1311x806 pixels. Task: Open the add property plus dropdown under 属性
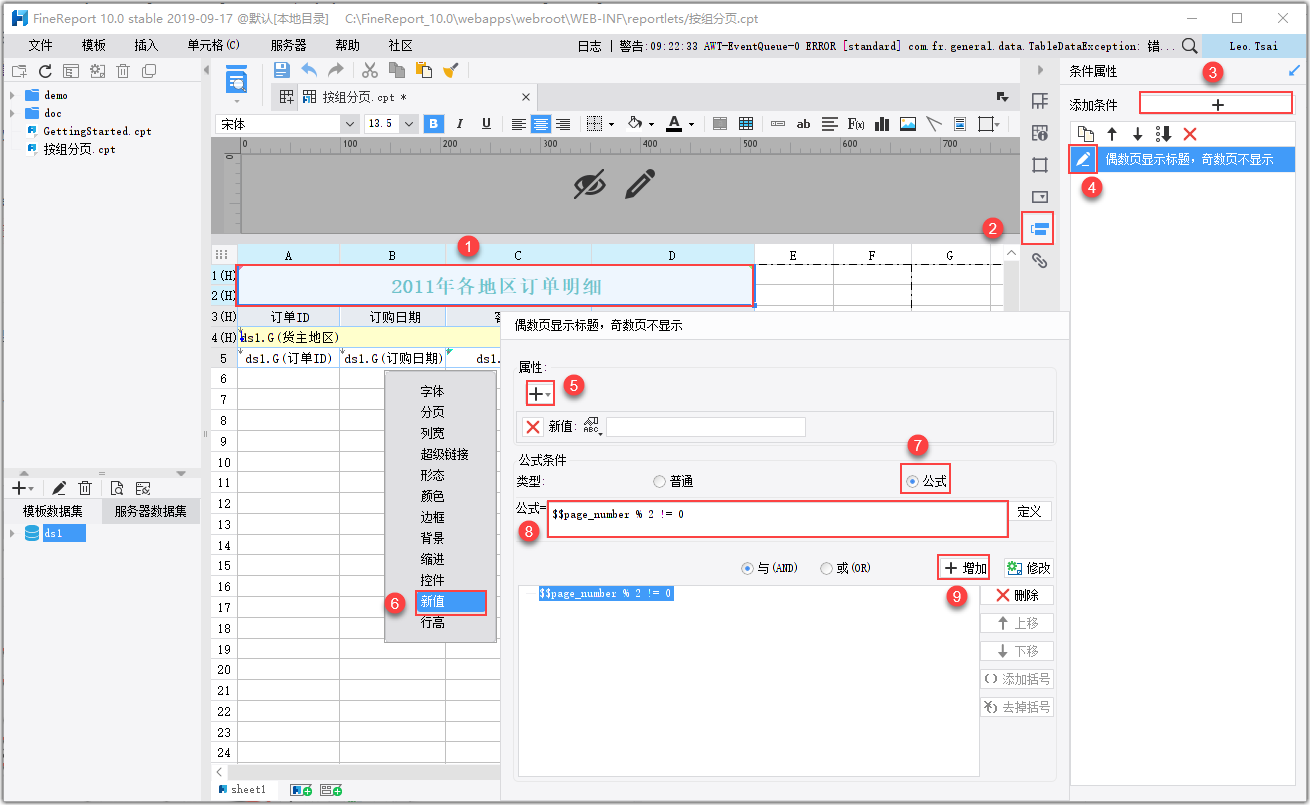tap(540, 394)
